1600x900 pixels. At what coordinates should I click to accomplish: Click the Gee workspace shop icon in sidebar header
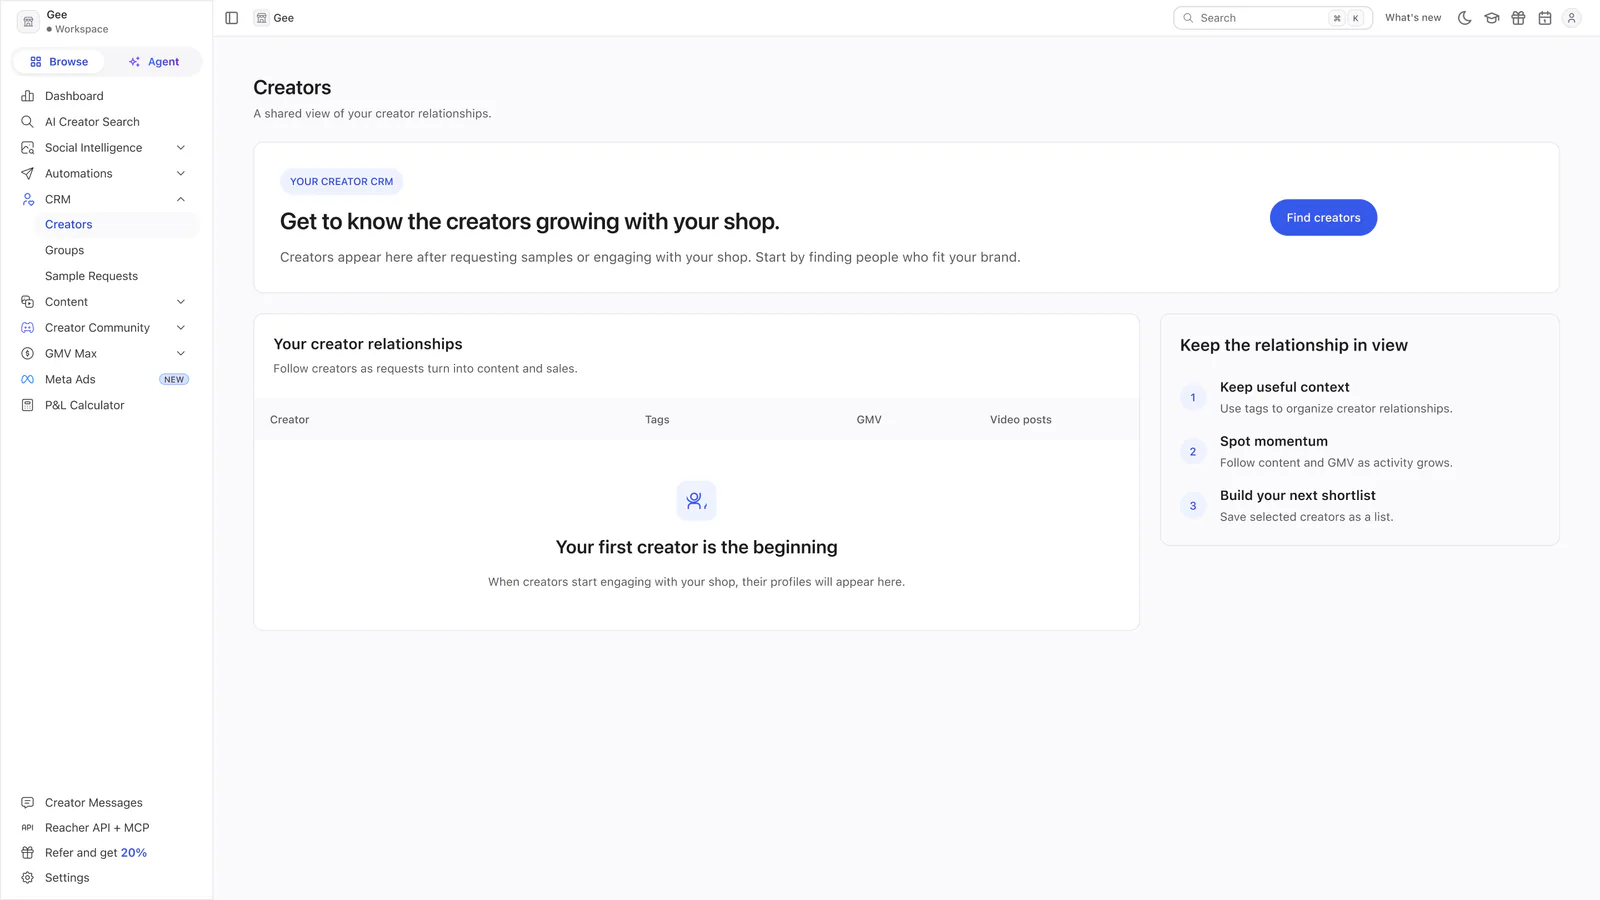(x=29, y=21)
